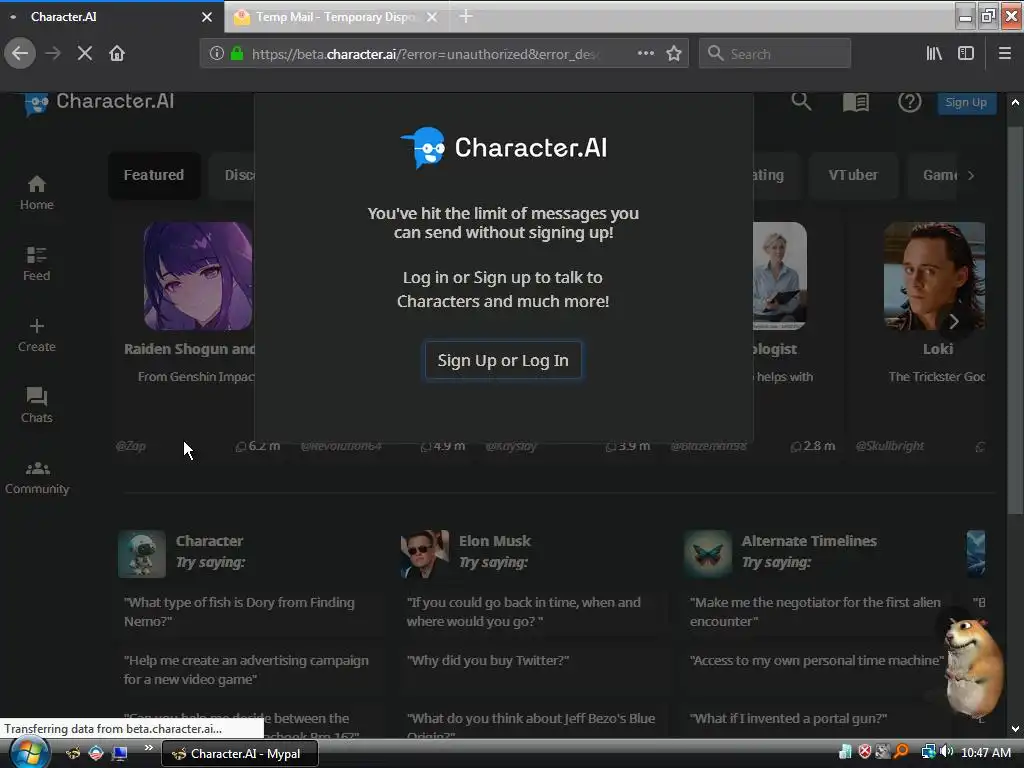
Task: Click "What if I invented a portal gun?"
Action: [x=788, y=718]
